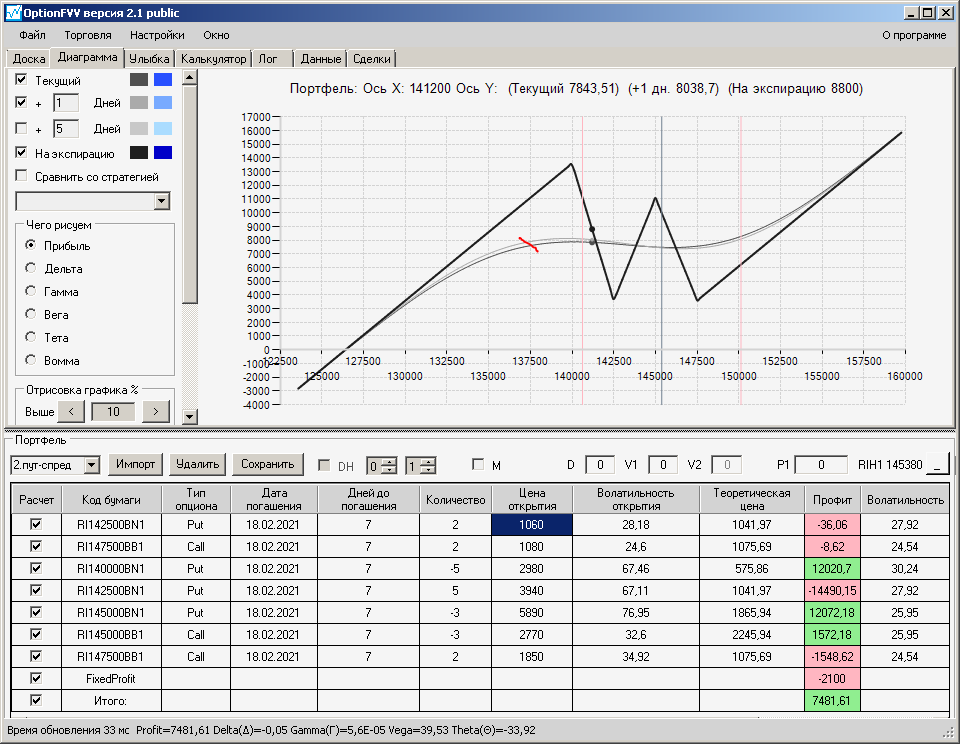This screenshot has width=960, height=744.
Task: Click the increase arrow next to Выше
Action: [156, 411]
